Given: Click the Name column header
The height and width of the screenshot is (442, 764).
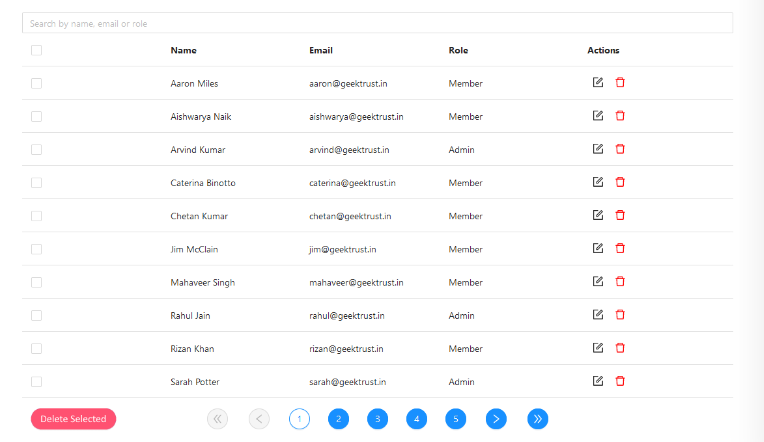Looking at the screenshot, I should tap(183, 50).
